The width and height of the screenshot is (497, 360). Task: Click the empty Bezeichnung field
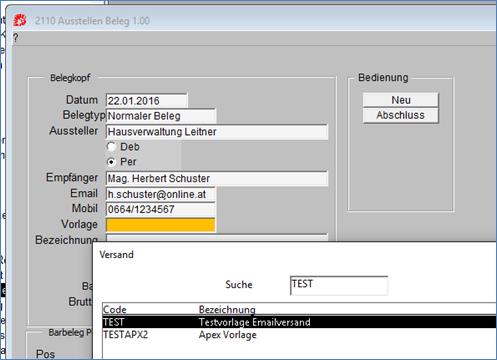(217, 238)
